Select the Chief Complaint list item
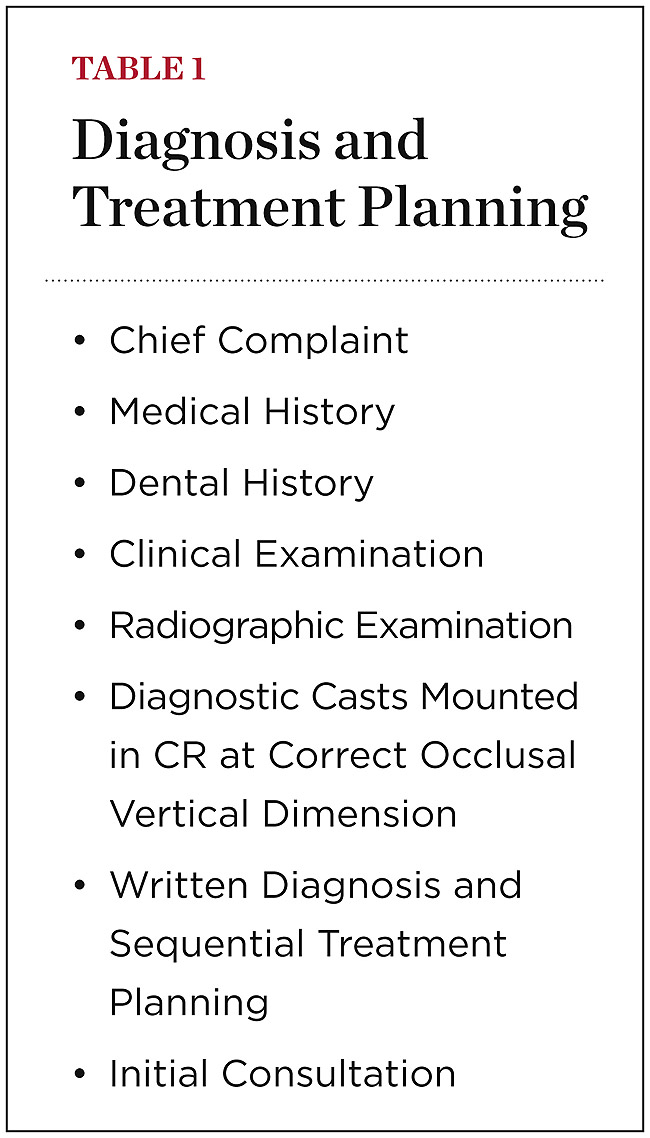Viewport: 650px width, 1138px height. 259,341
